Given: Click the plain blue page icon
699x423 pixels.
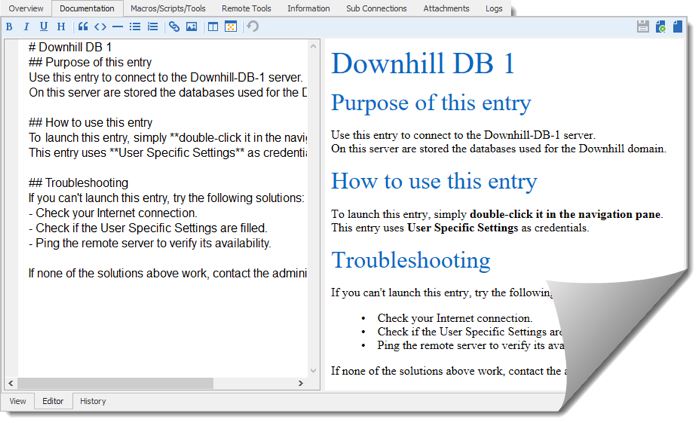Looking at the screenshot, I should click(678, 26).
